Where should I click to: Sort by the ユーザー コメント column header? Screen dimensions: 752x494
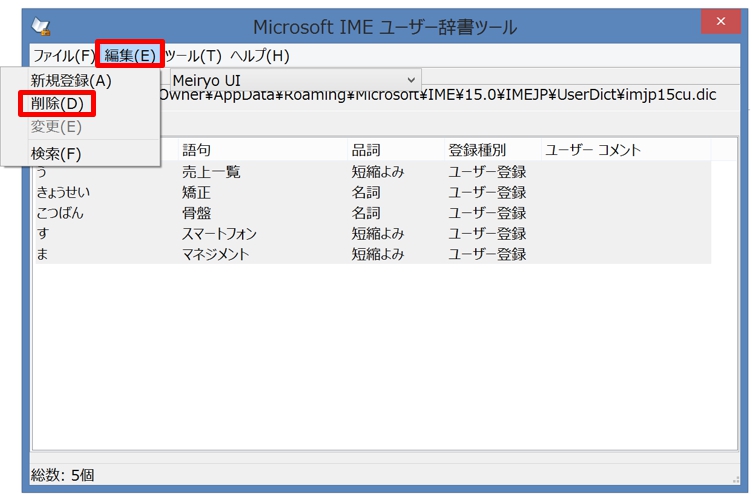[626, 150]
